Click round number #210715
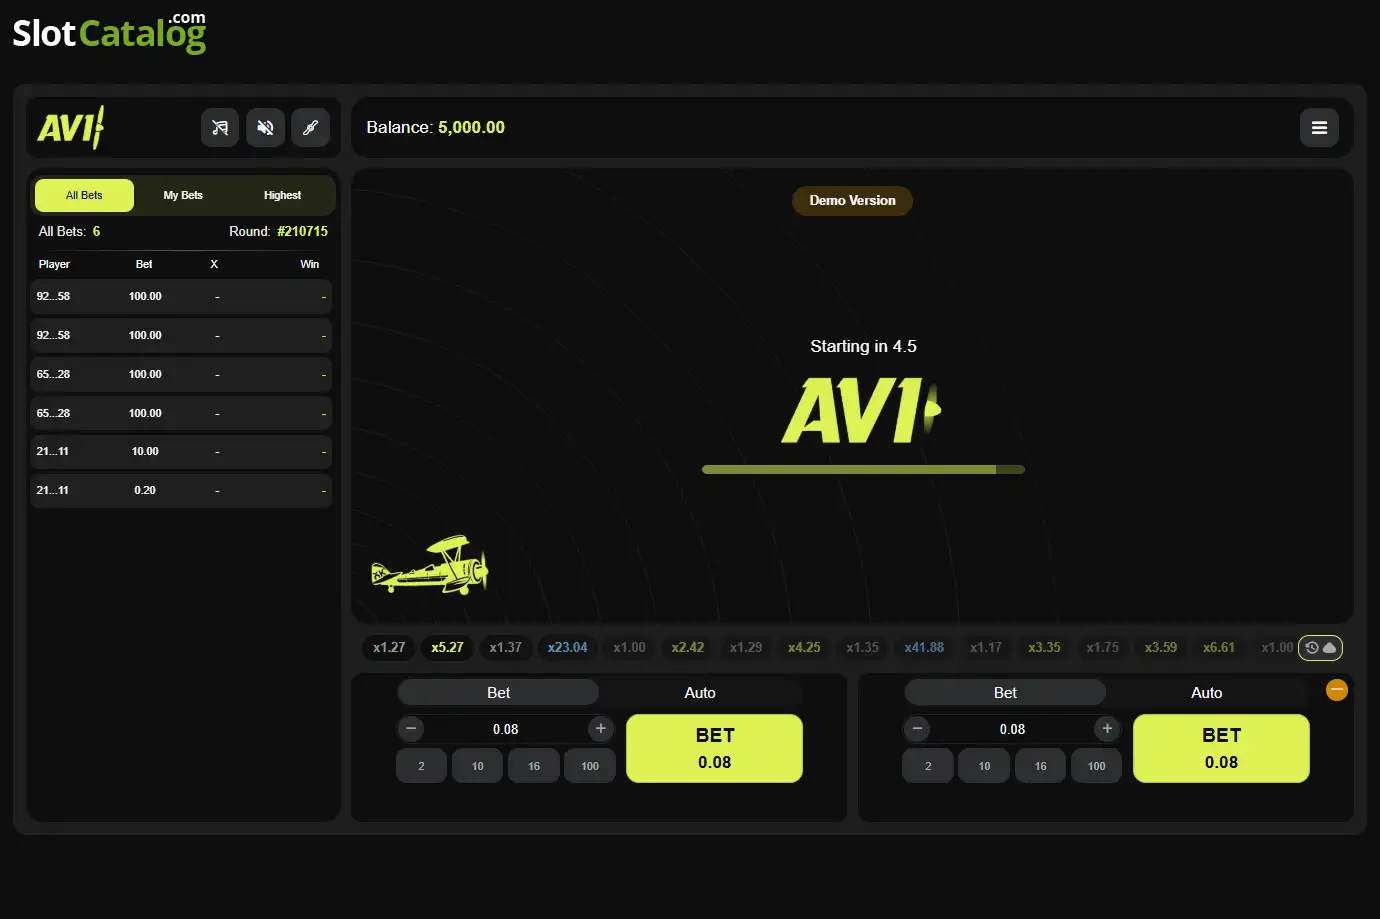Screen dimensions: 1380x919 click(302, 231)
